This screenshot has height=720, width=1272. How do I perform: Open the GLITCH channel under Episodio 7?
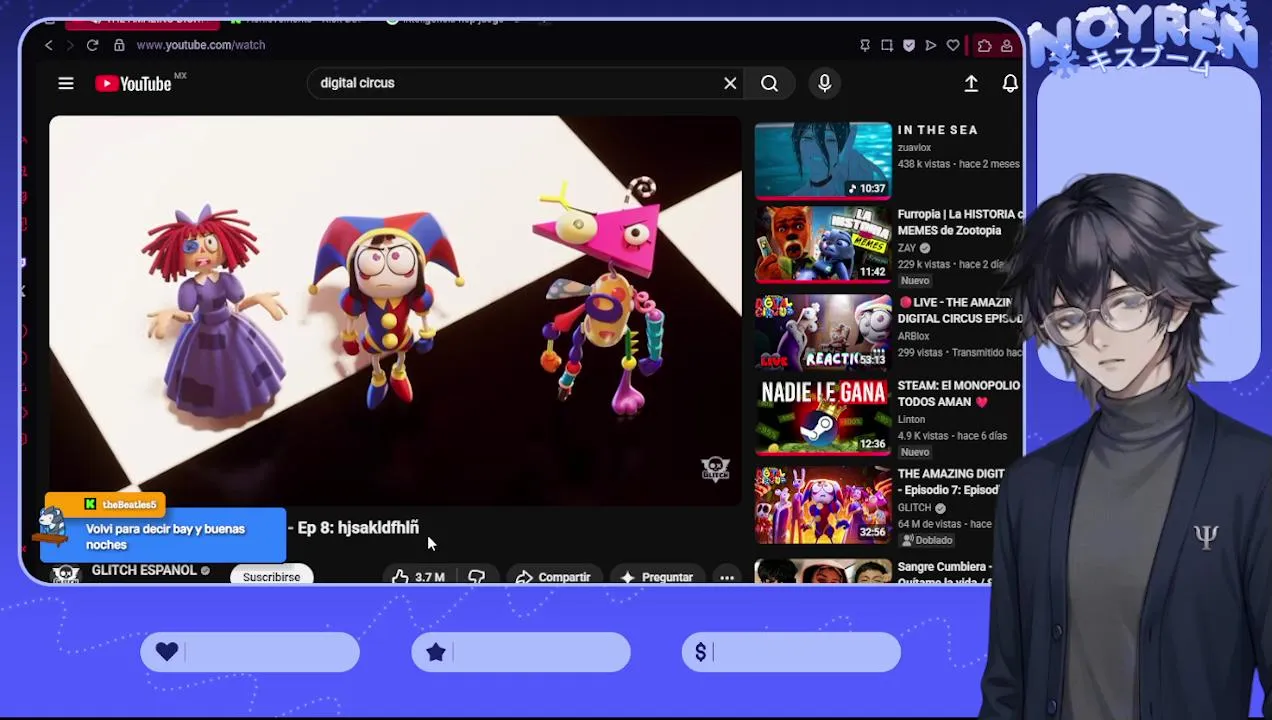tap(914, 508)
